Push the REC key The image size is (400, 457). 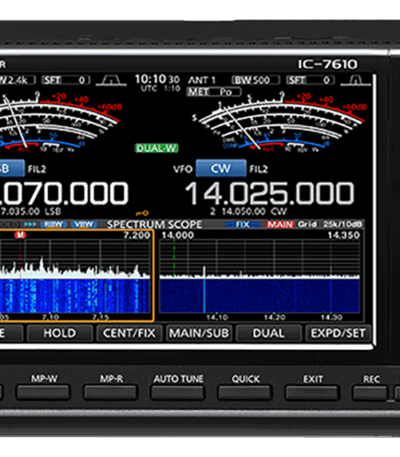[x=370, y=392]
